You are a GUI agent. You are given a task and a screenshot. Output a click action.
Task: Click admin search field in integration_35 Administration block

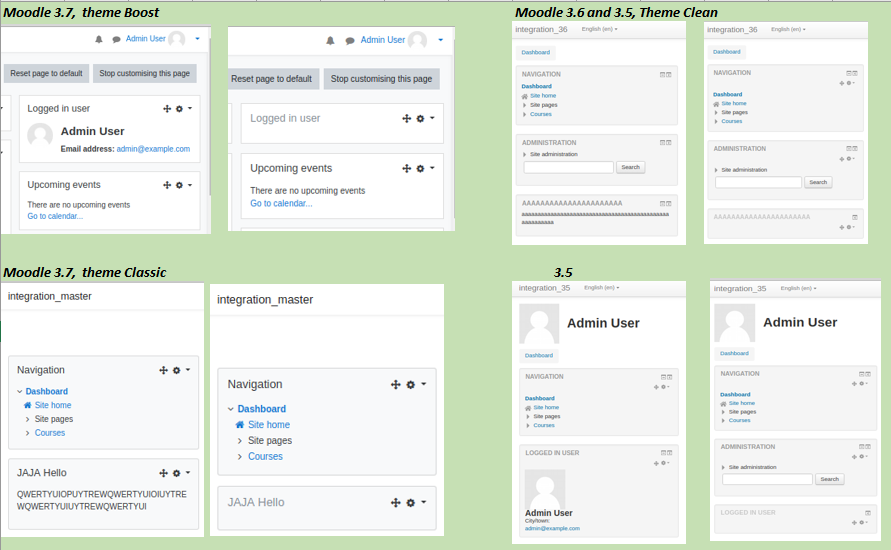pyautogui.click(x=767, y=479)
